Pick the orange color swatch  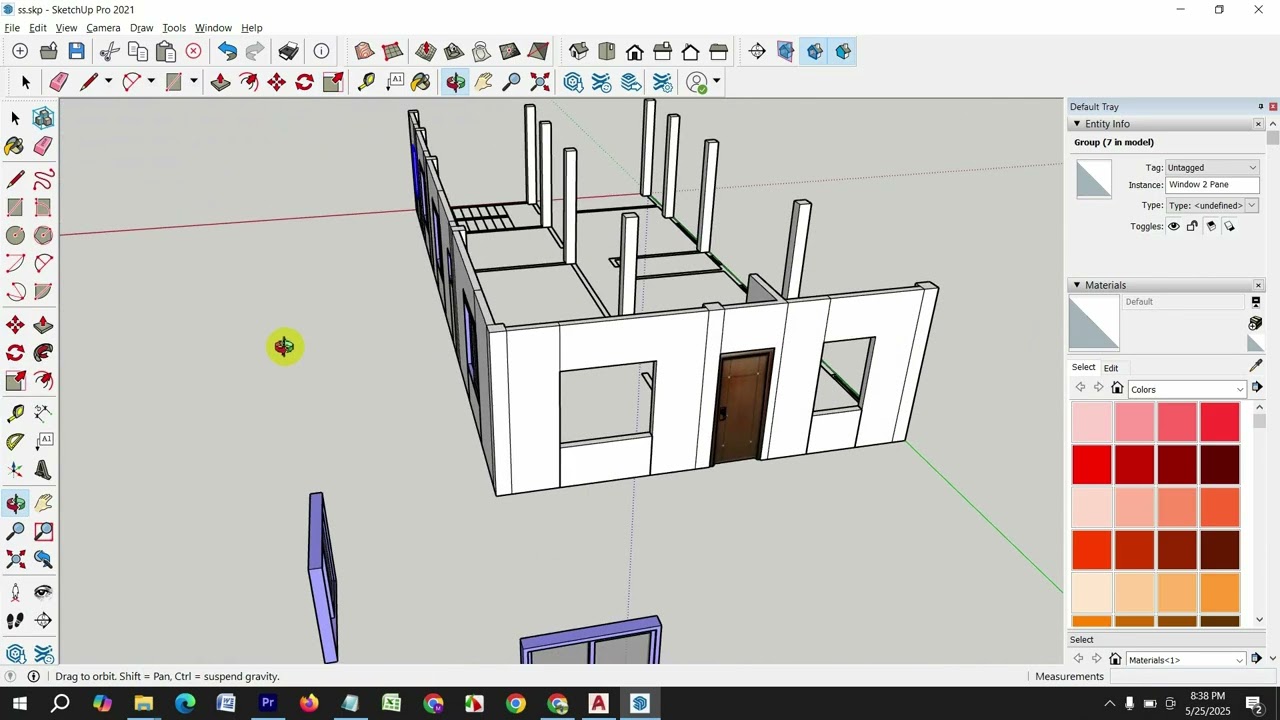click(x=1220, y=593)
